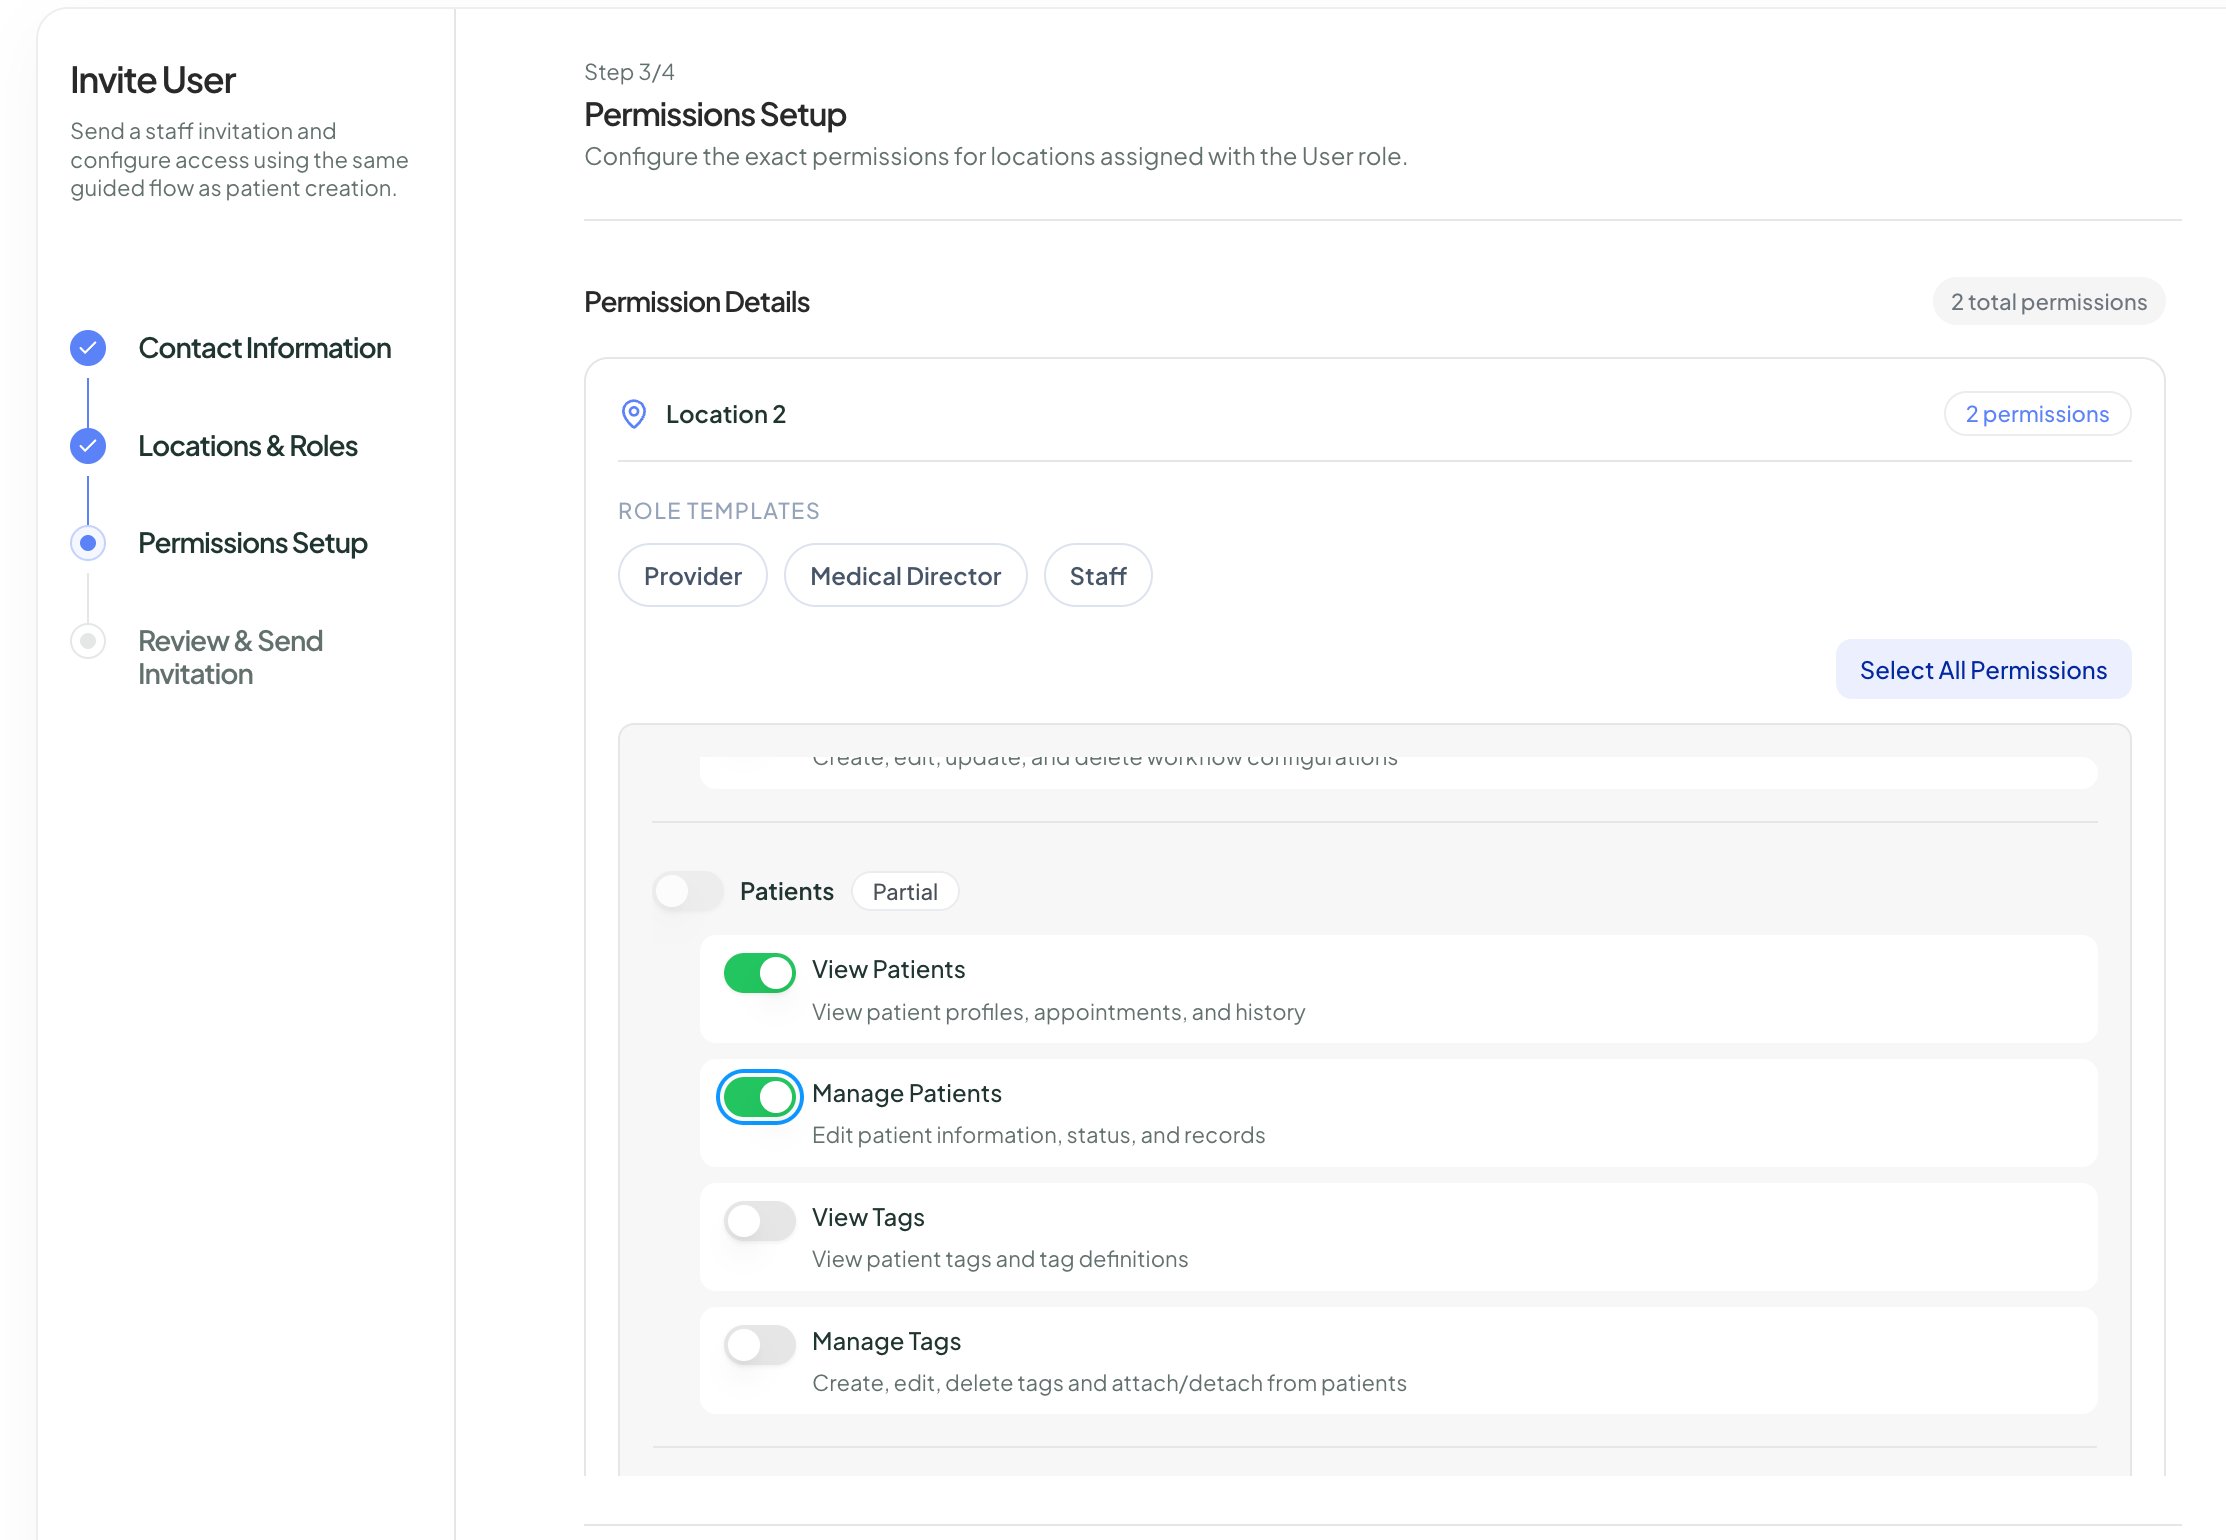This screenshot has width=2226, height=1540.
Task: Enable the Manage Tags permission toggle
Action: [x=760, y=1344]
